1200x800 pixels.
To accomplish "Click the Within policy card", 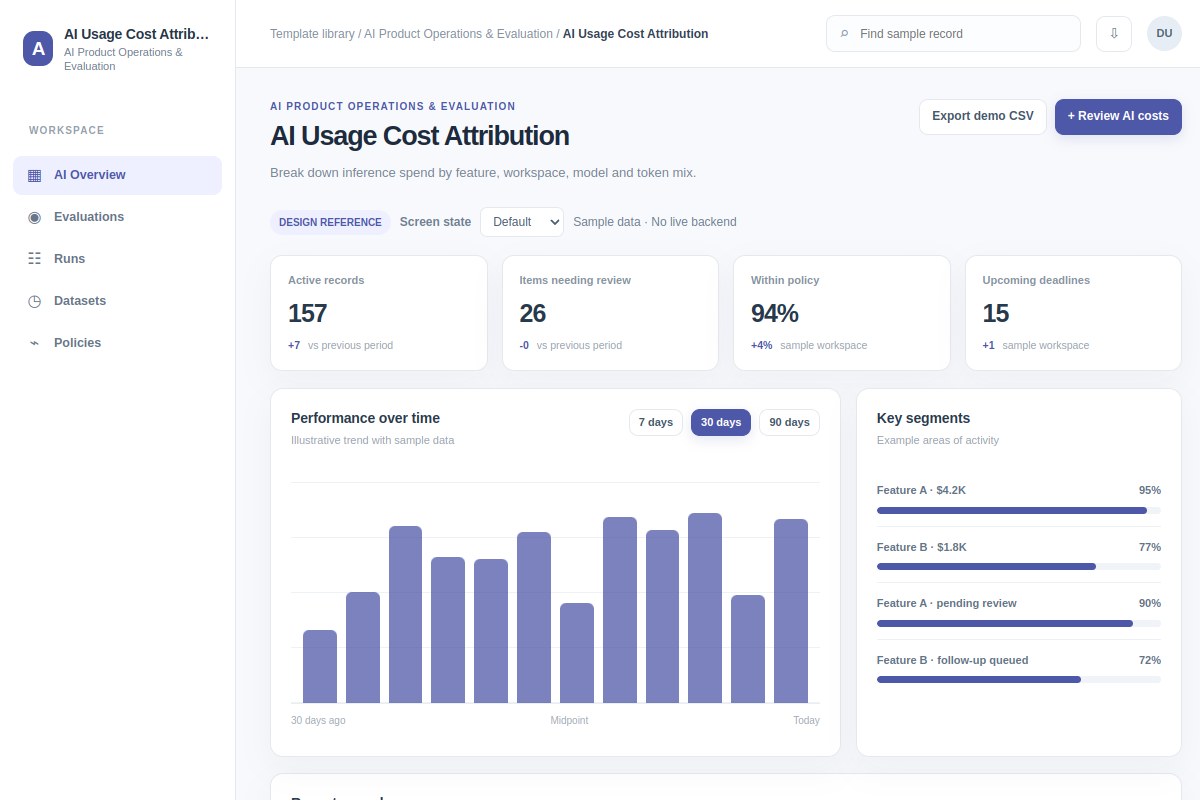I will [x=842, y=313].
